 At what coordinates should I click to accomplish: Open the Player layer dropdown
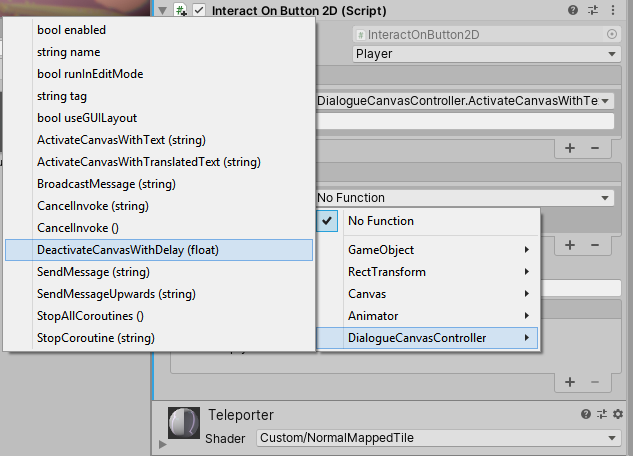tap(486, 53)
